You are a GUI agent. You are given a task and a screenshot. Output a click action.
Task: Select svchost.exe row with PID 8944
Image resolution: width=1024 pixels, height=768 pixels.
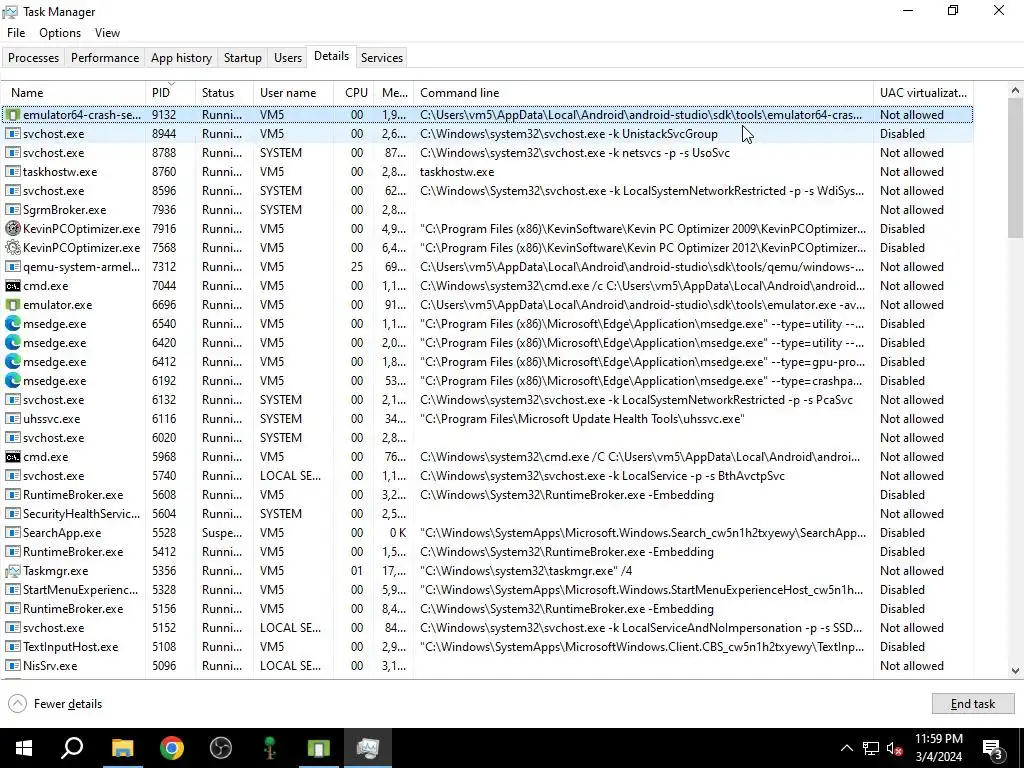487,134
